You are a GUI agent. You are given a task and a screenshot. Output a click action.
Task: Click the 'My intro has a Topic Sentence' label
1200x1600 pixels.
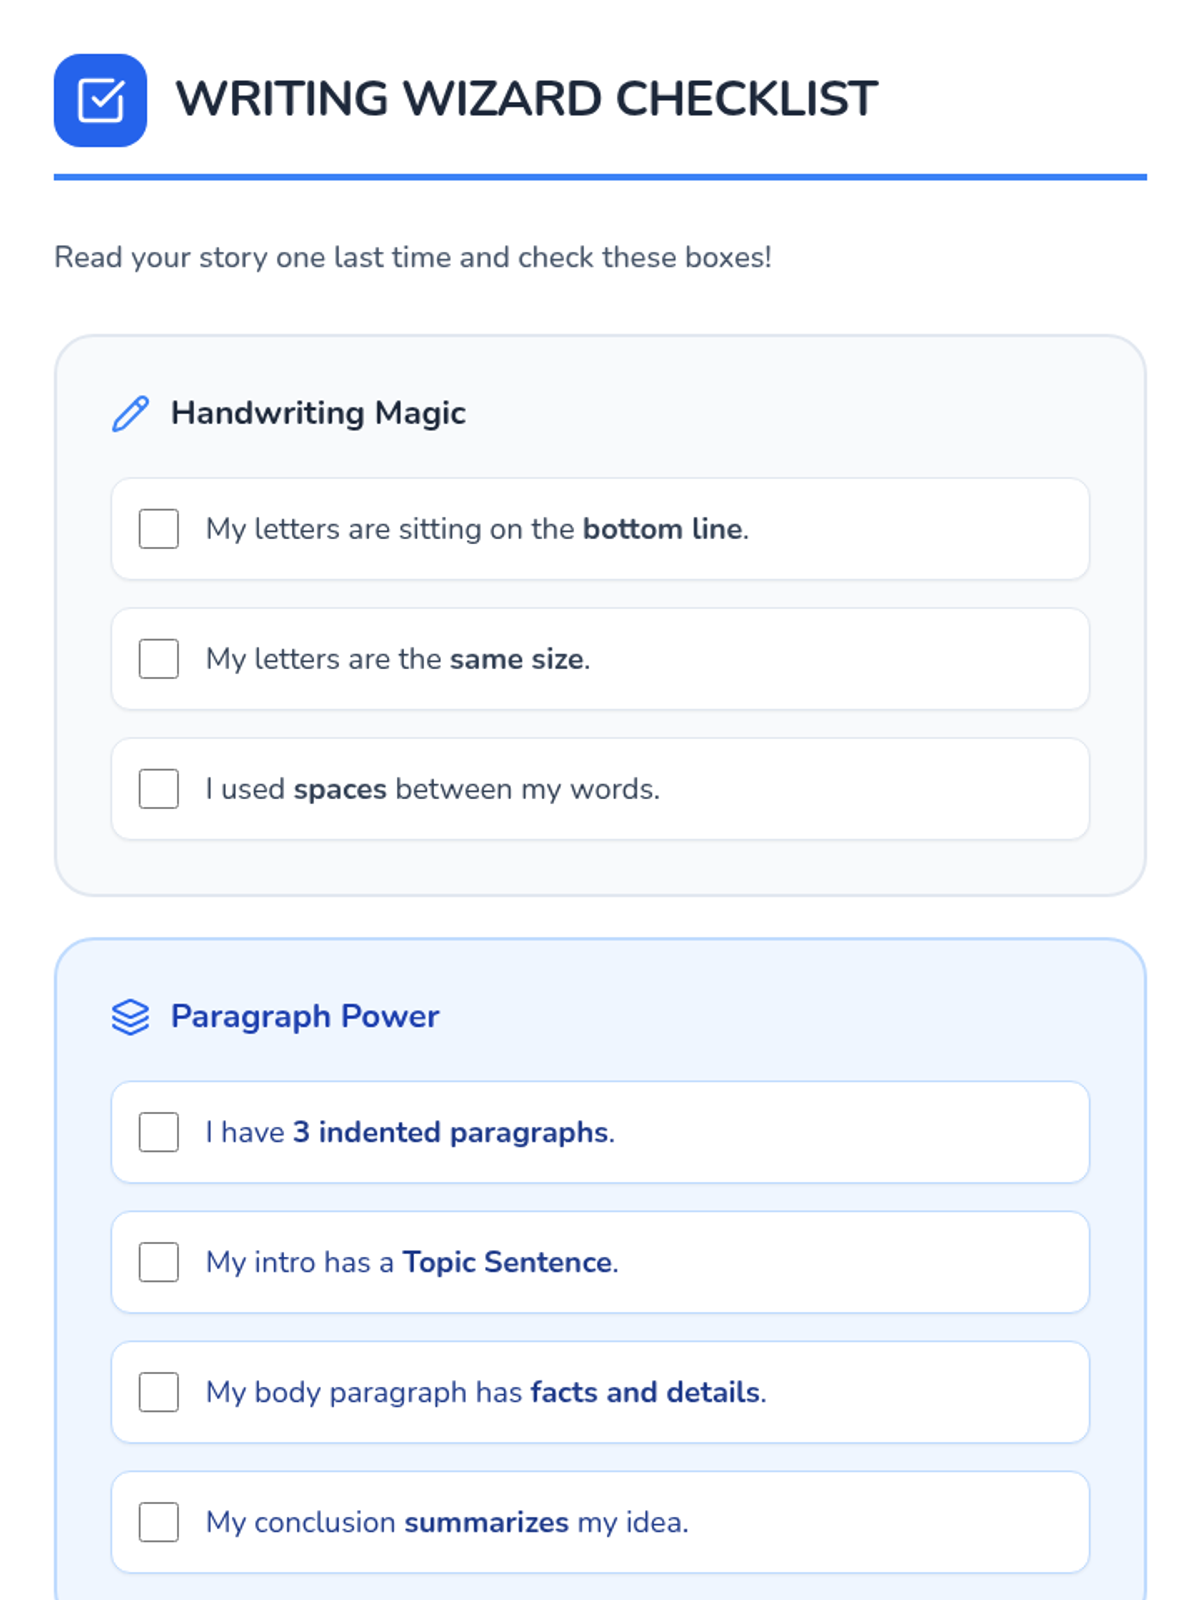coord(412,1262)
